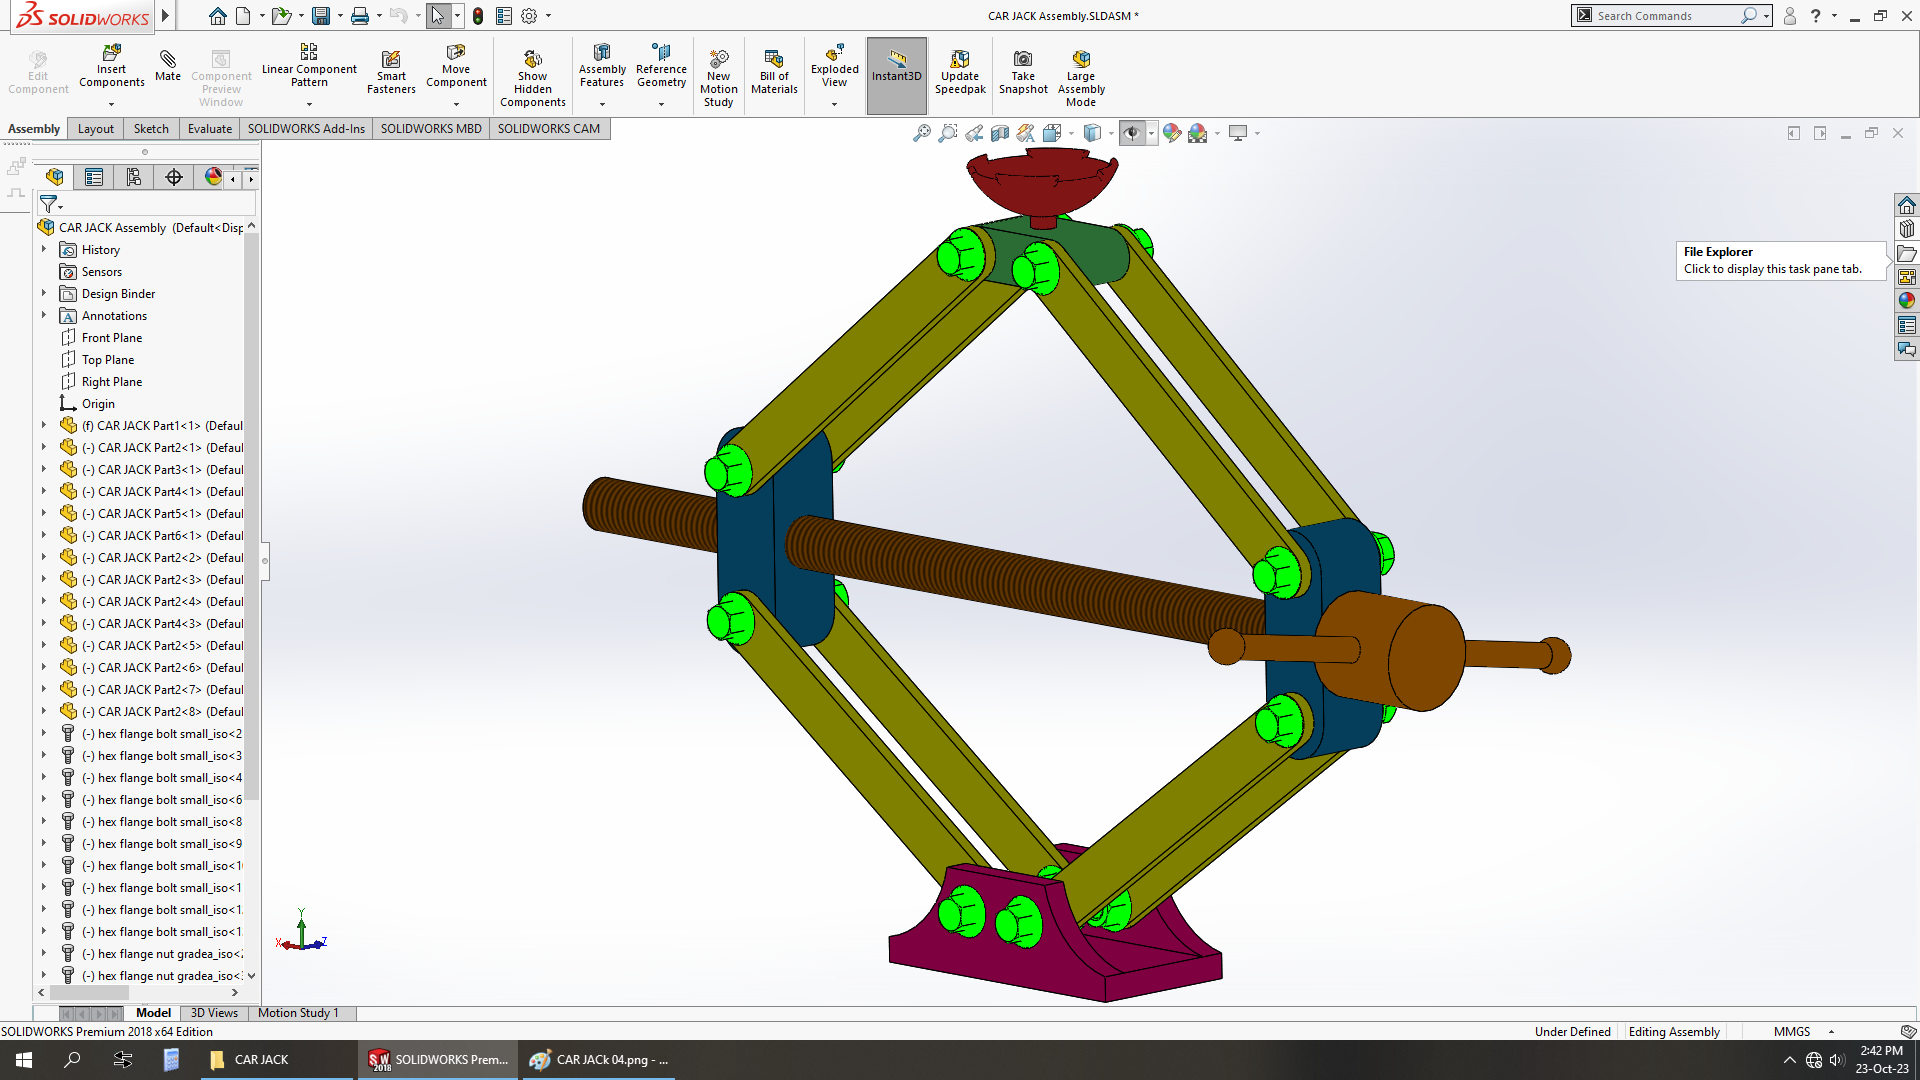This screenshot has height=1080, width=1920.
Task: Open Assembly Features
Action: pos(602,66)
